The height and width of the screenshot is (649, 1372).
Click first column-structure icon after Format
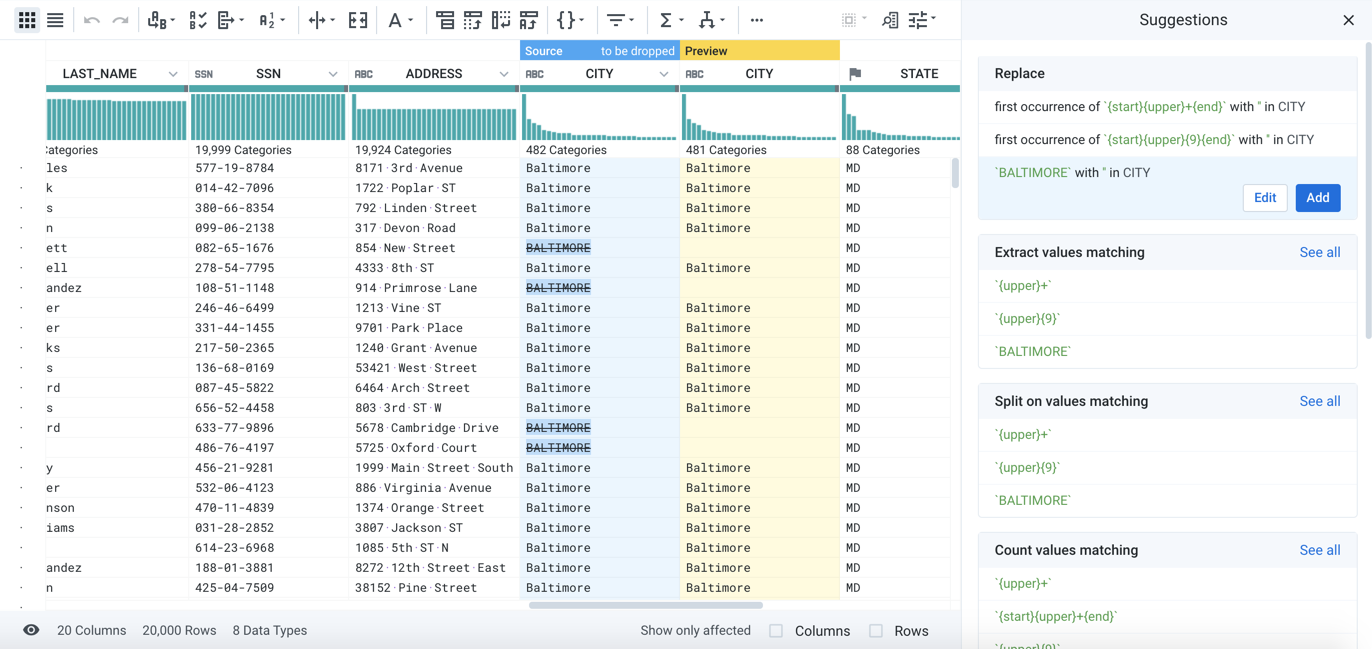(x=445, y=20)
